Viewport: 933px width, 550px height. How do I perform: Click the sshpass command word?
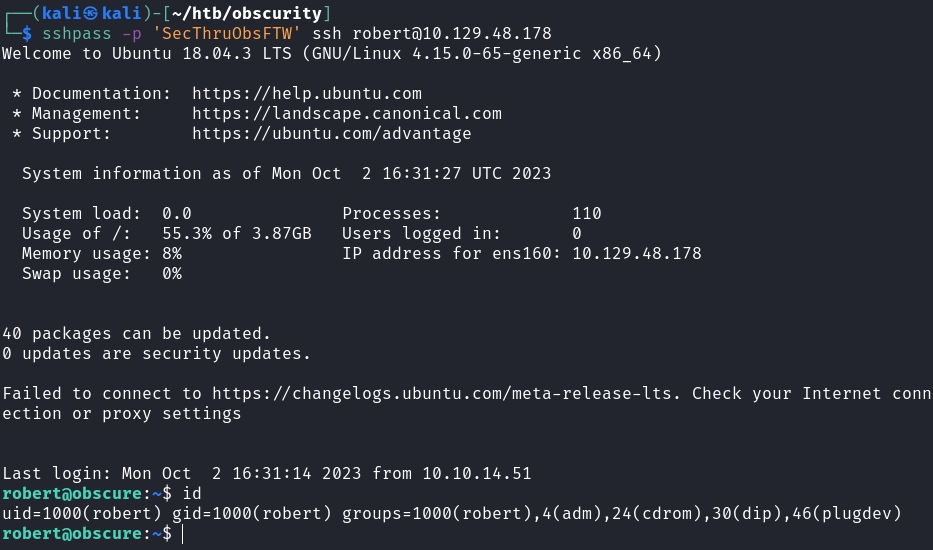[77, 34]
